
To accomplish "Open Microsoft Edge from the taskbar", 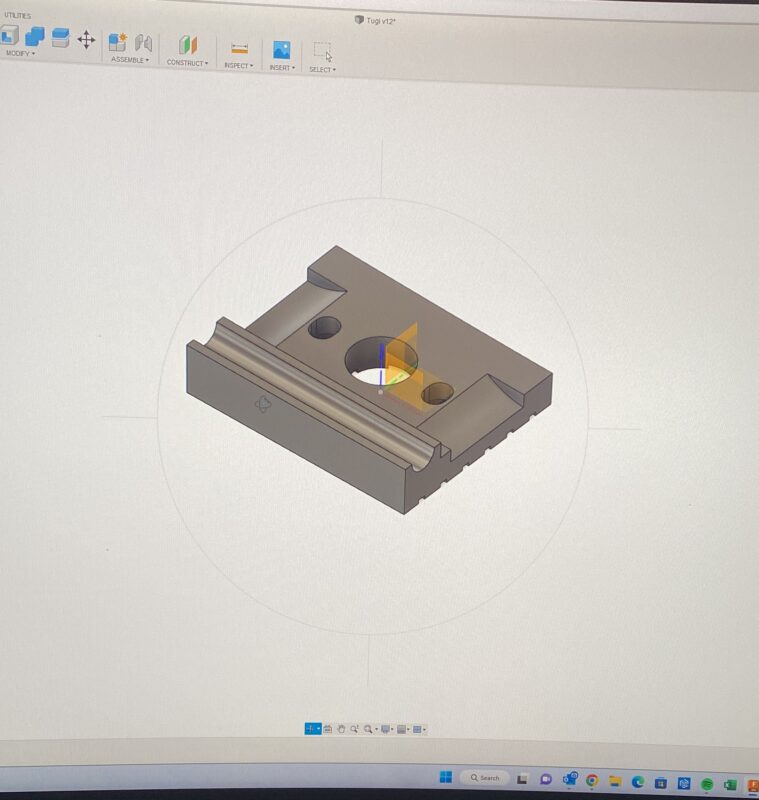I will 638,782.
